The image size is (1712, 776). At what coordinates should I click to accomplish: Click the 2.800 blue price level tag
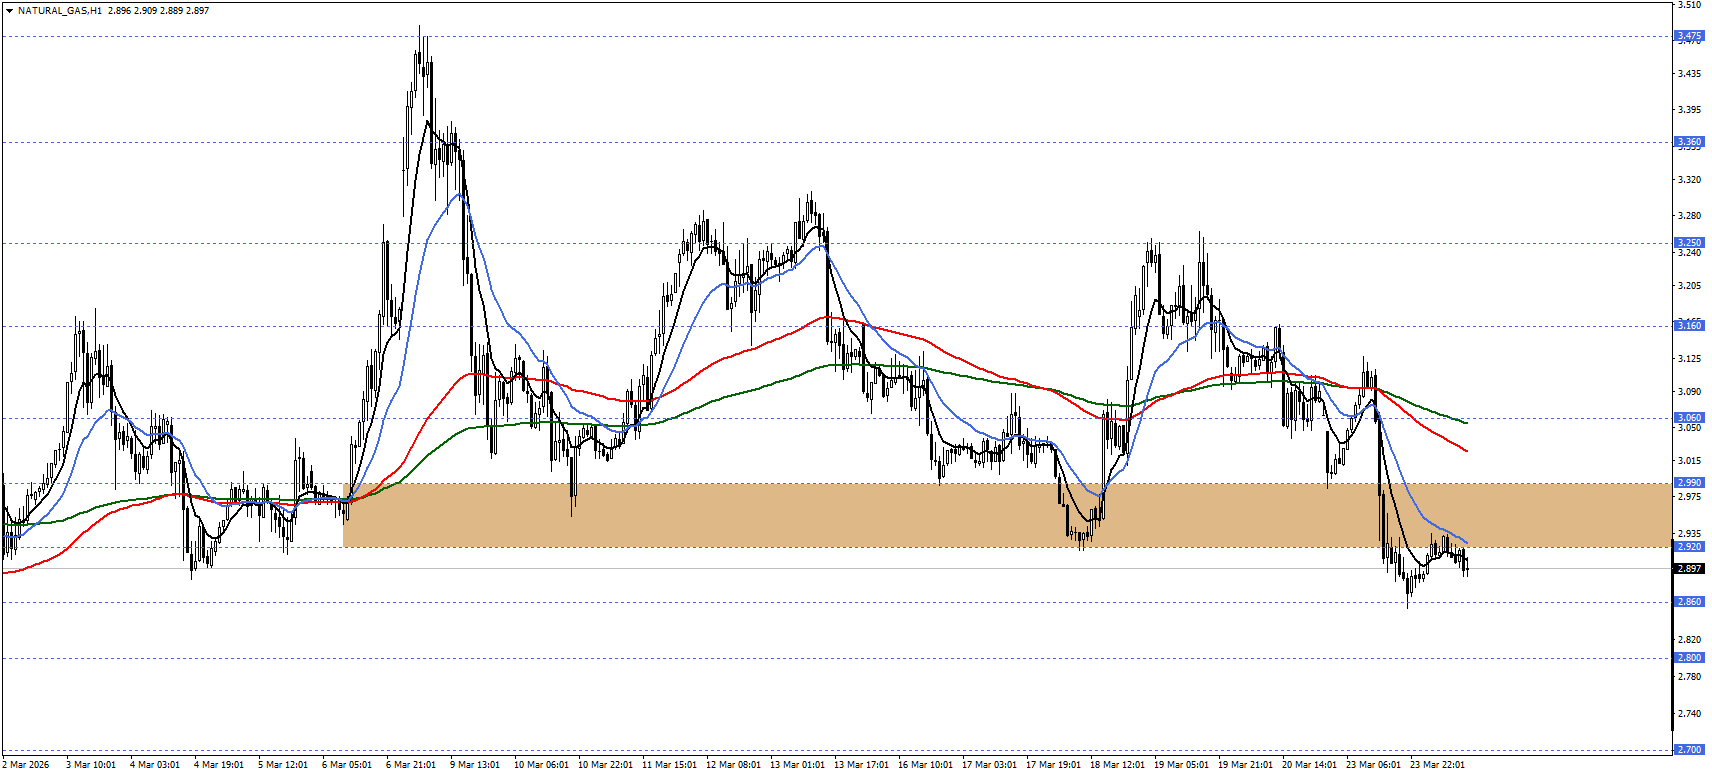1688,658
